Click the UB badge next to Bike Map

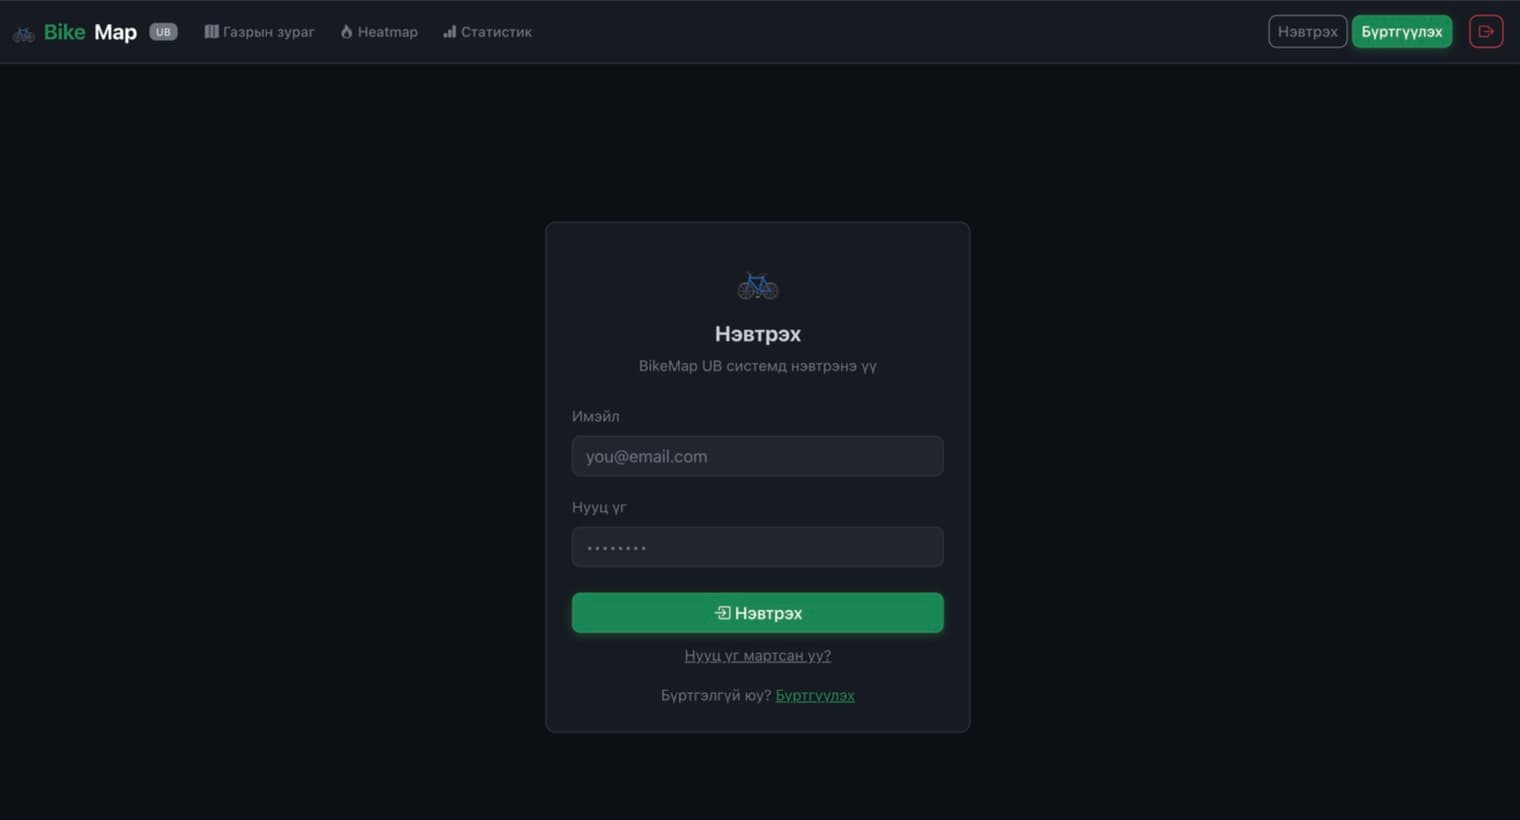163,32
